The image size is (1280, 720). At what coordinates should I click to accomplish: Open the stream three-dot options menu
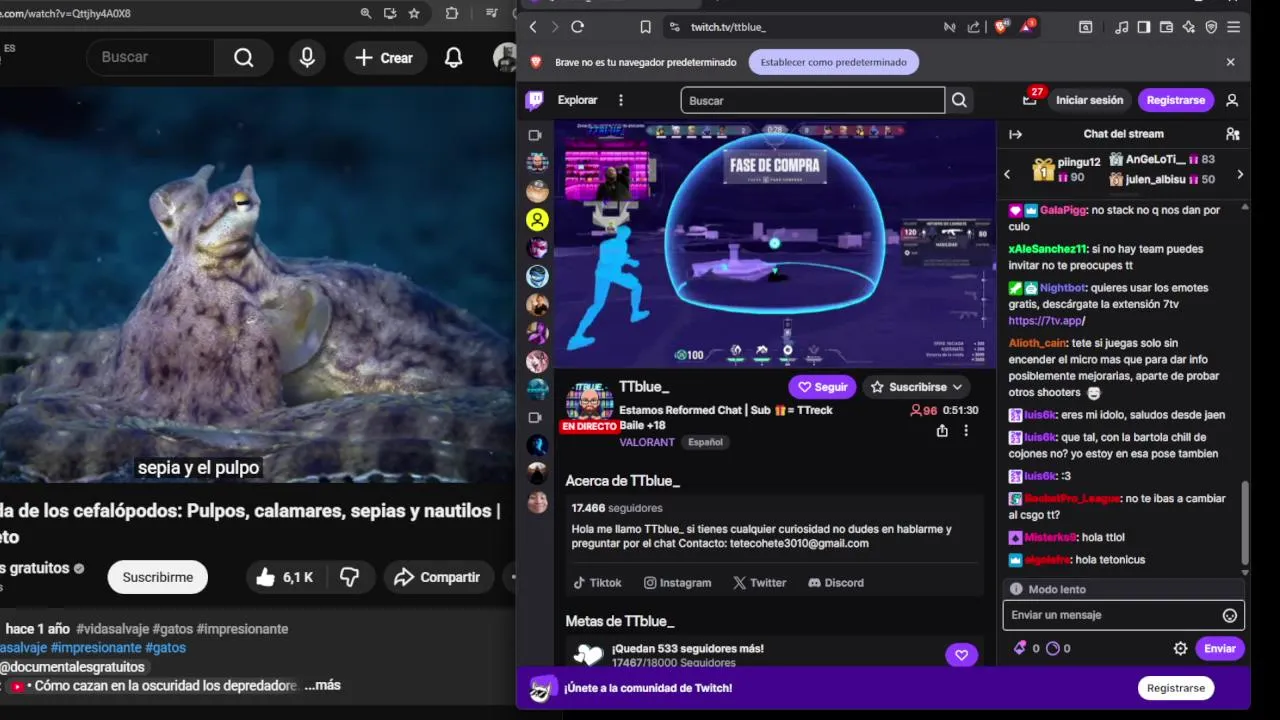coord(966,430)
